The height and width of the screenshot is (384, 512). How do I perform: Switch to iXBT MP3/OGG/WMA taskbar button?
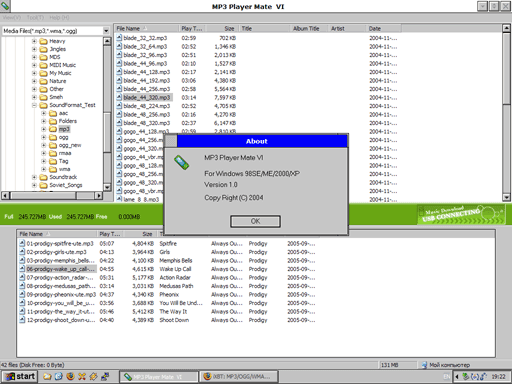click(x=239, y=377)
